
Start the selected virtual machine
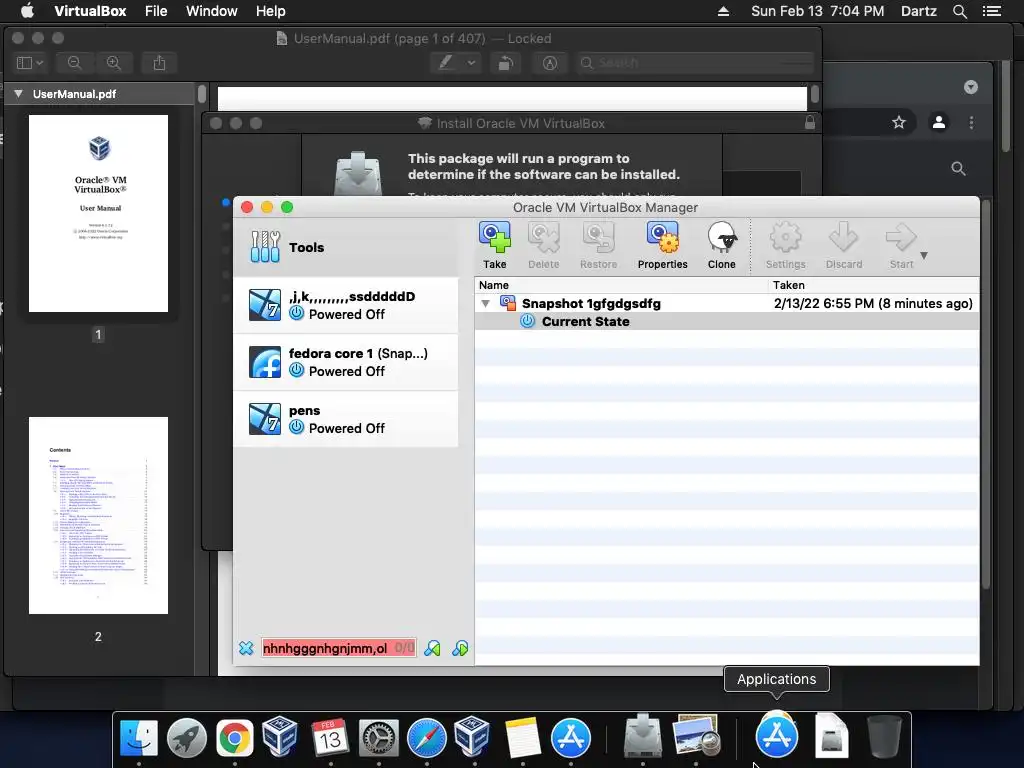[901, 245]
